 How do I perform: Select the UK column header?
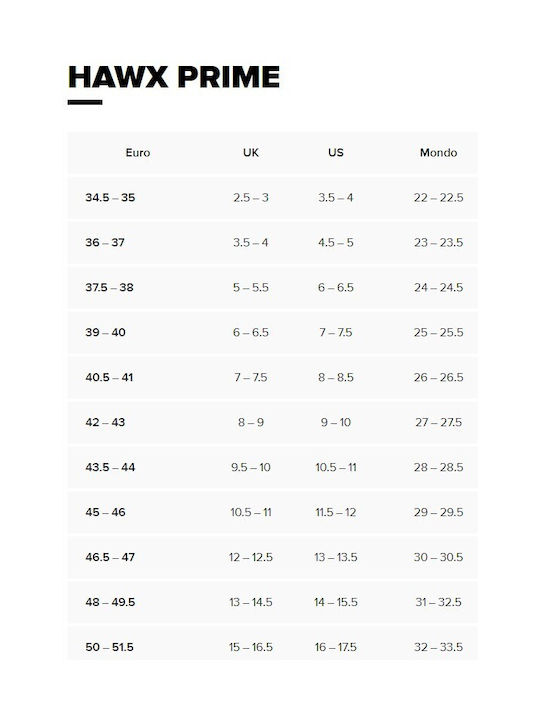(251, 152)
